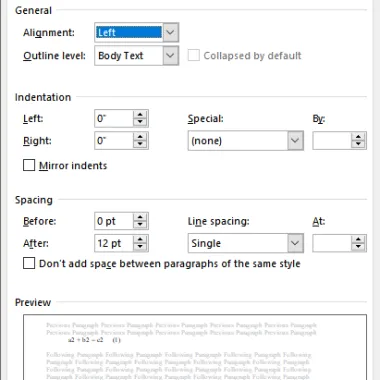The image size is (380, 380).
Task: Increase Right indentation with up arrow
Action: coord(140,137)
